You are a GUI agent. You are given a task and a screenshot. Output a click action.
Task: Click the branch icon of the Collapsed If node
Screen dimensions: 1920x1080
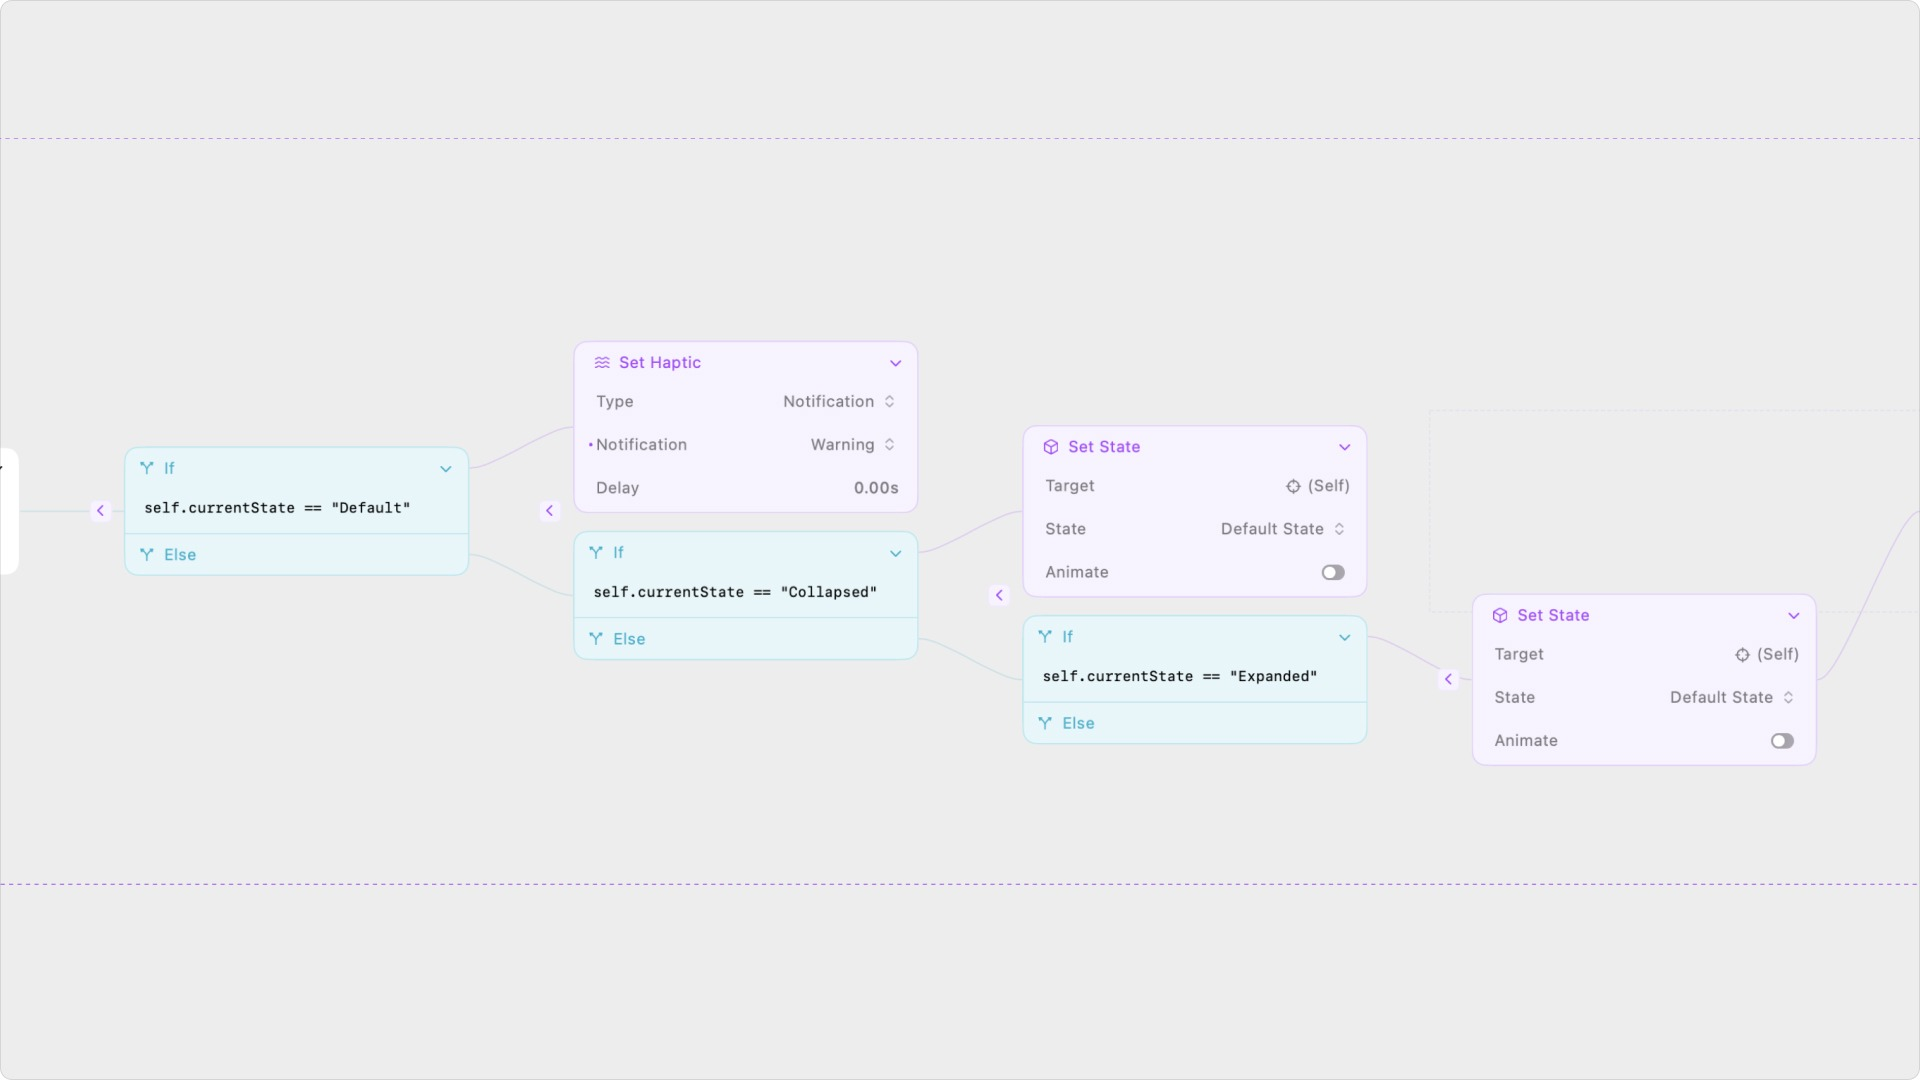click(x=596, y=552)
